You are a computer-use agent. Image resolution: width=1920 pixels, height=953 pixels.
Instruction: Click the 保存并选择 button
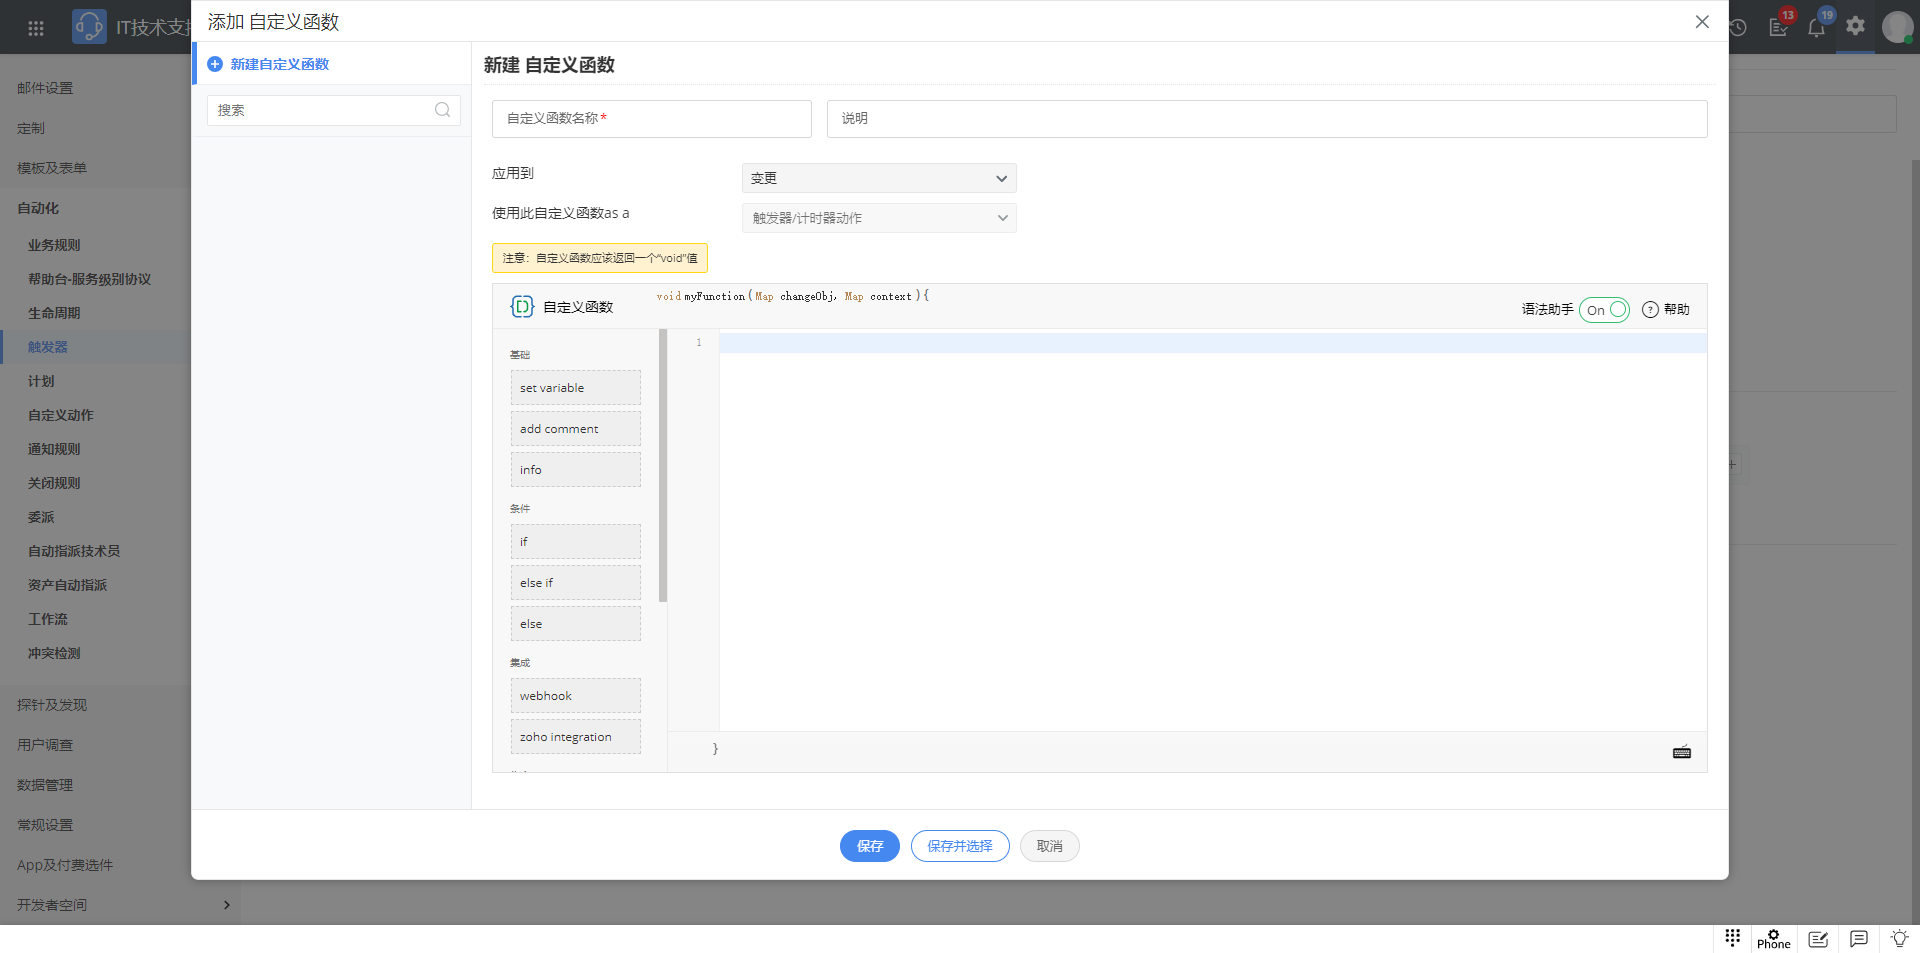click(x=960, y=846)
